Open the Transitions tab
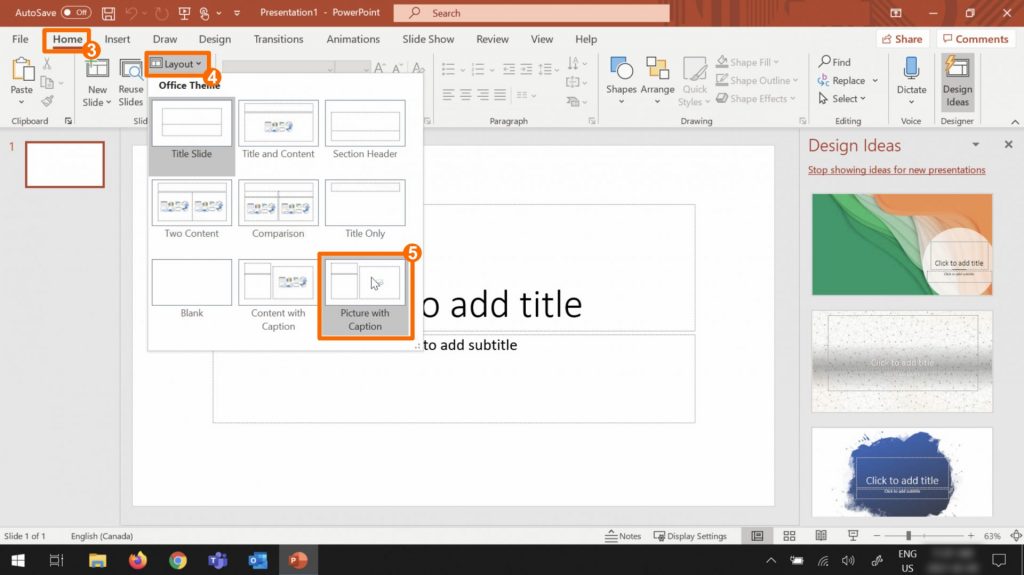The height and width of the screenshot is (575, 1024). [x=278, y=39]
